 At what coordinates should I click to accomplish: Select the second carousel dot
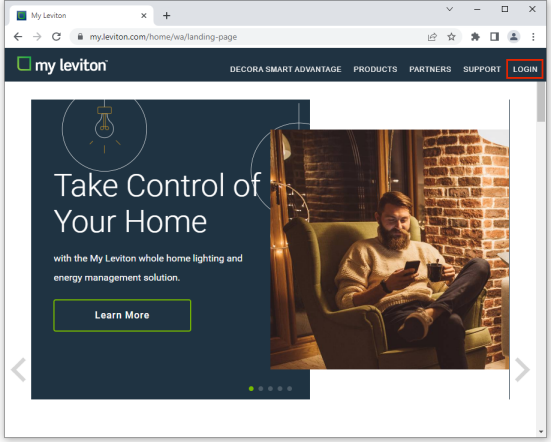(x=261, y=389)
